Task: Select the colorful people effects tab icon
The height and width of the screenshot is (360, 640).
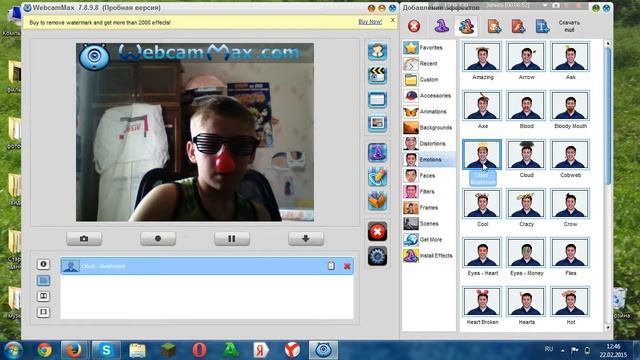Action: [466, 27]
